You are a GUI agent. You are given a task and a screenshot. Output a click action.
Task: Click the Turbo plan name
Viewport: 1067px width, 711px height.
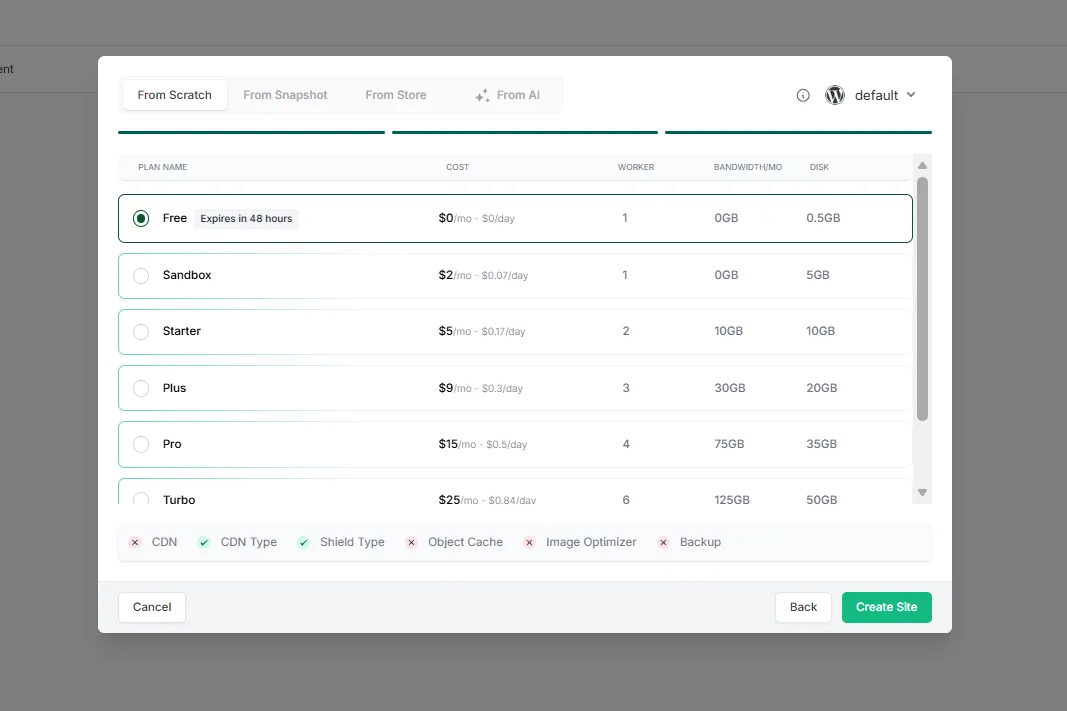(x=179, y=500)
